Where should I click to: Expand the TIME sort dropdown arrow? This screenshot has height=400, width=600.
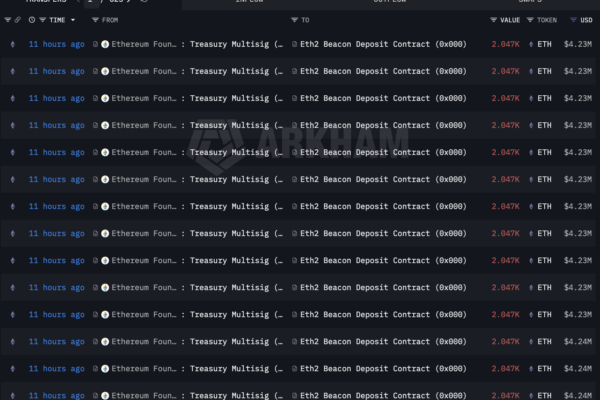[74, 19]
